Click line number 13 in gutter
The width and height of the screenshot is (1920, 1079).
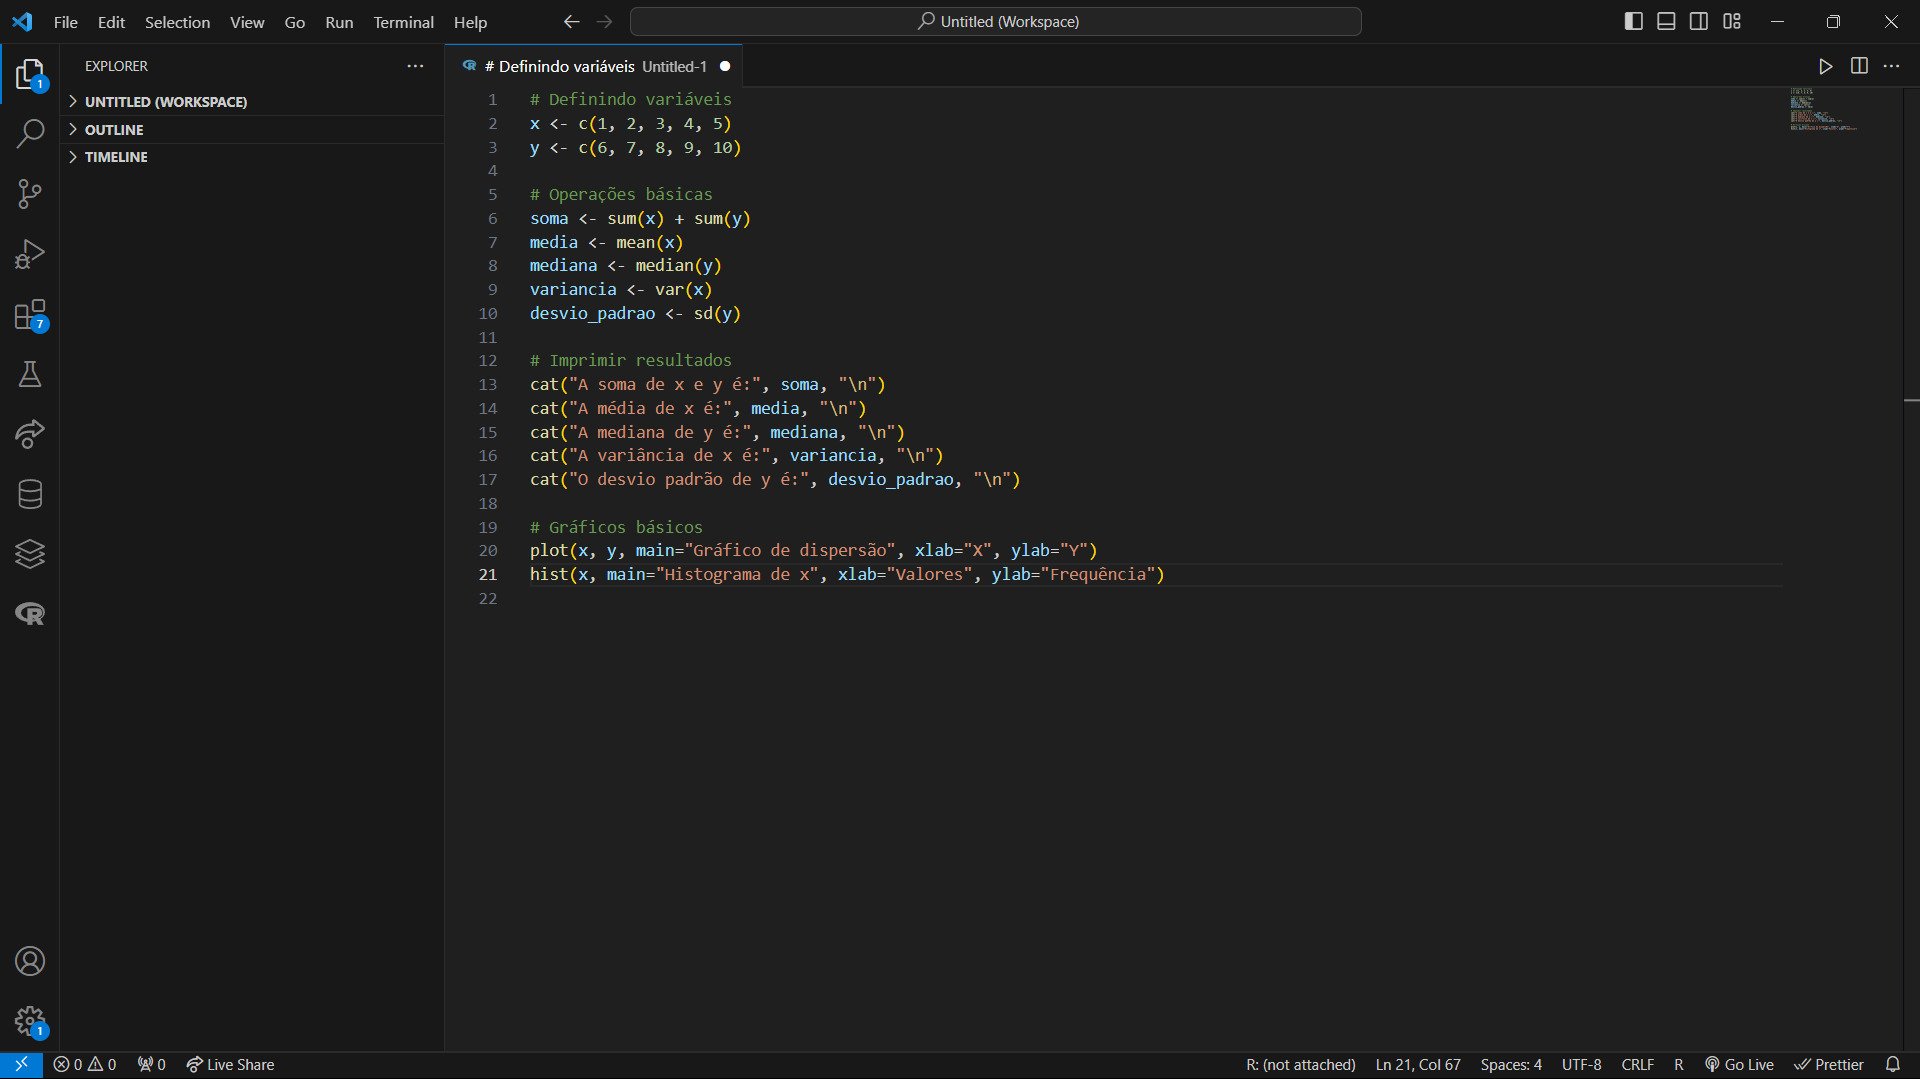coord(487,385)
